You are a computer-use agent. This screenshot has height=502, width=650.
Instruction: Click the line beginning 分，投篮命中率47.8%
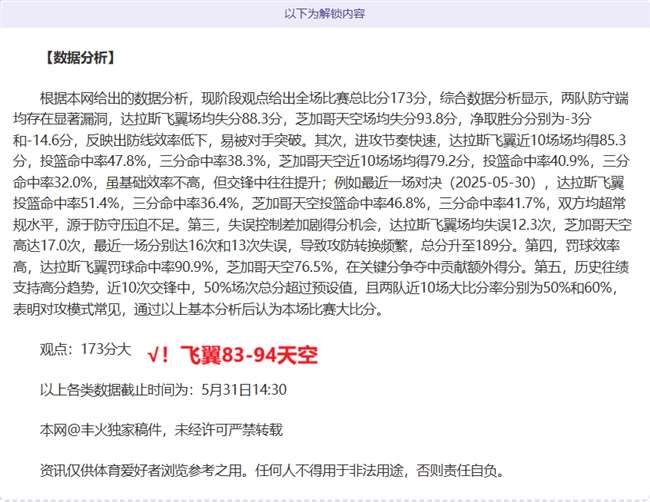tap(321, 161)
